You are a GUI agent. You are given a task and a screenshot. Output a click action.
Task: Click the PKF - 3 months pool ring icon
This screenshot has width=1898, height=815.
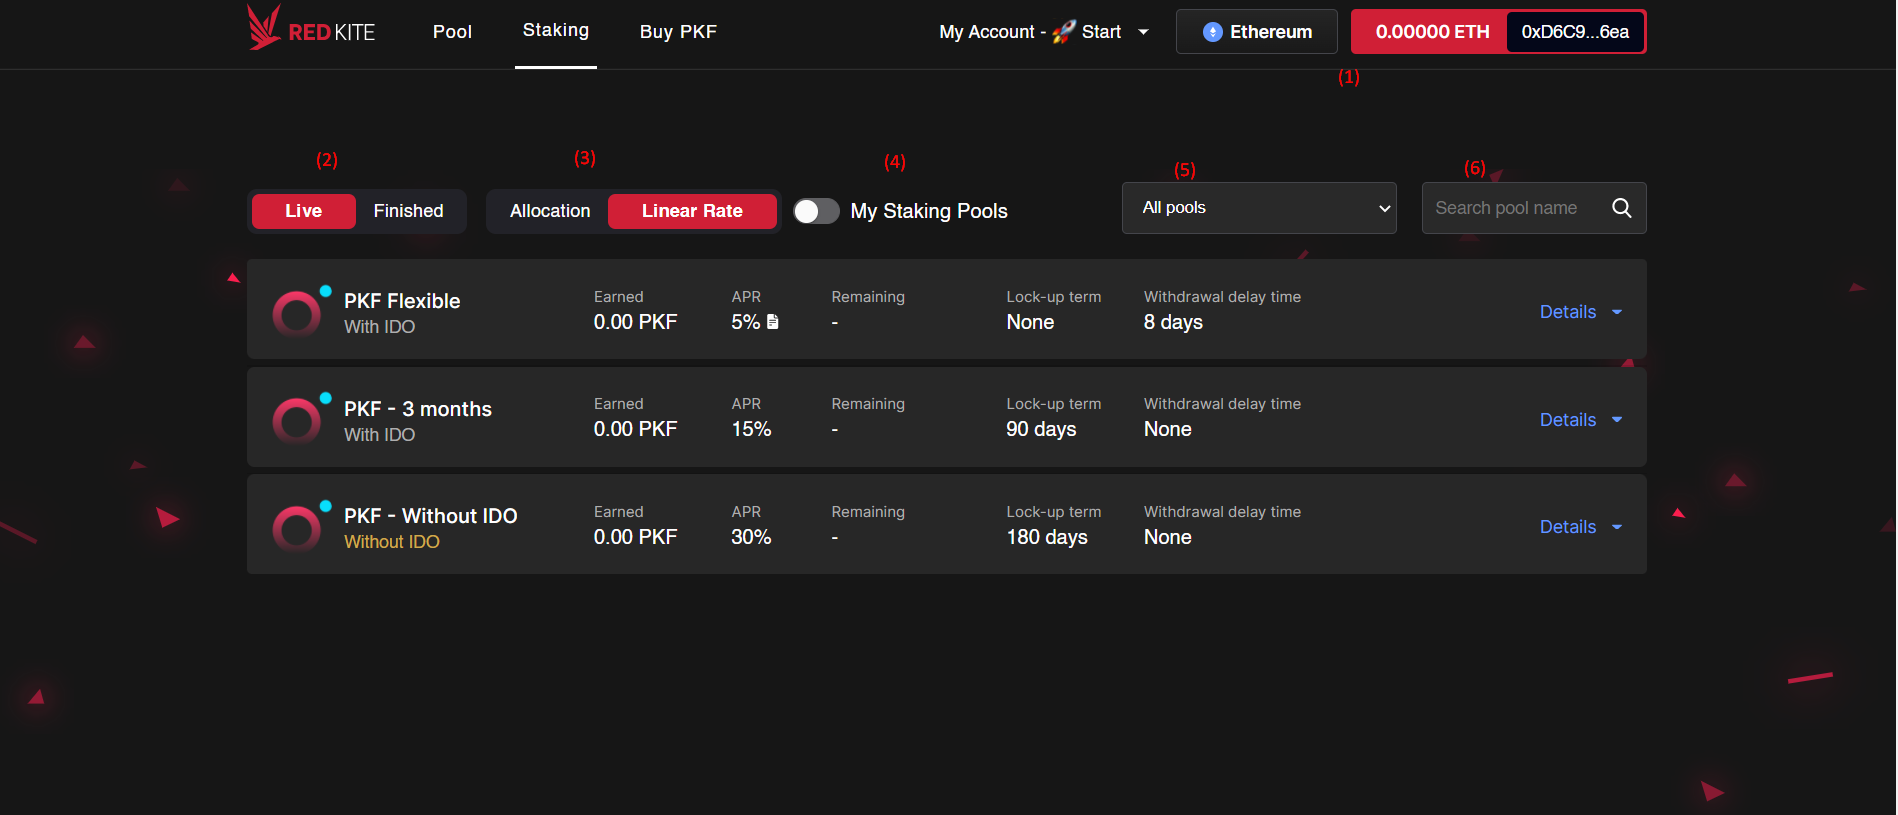pos(297,421)
